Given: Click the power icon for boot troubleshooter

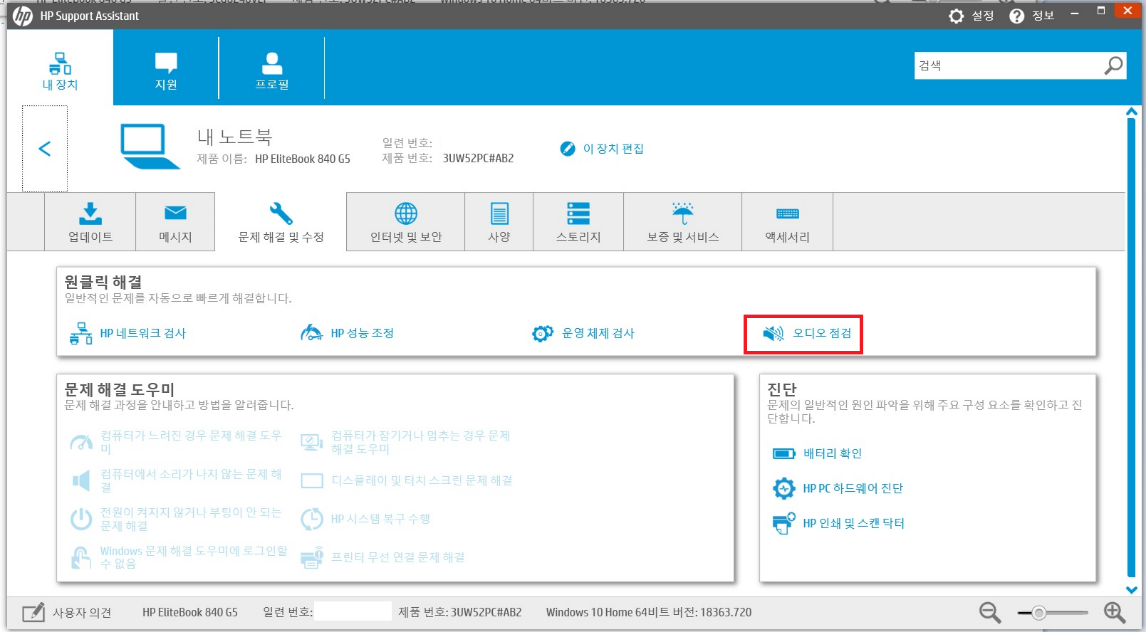Looking at the screenshot, I should (80, 519).
